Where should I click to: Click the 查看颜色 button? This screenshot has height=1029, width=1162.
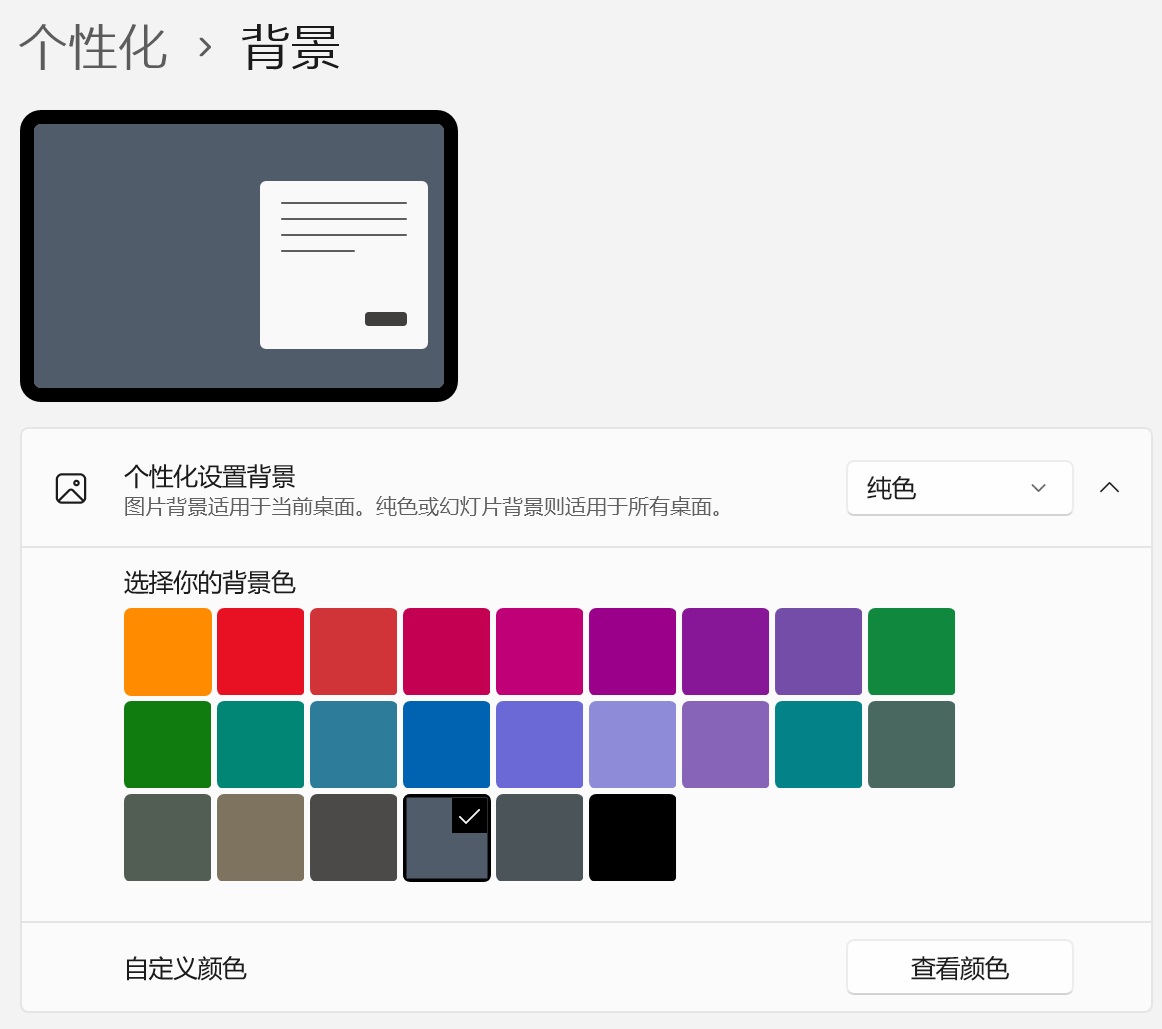pos(960,968)
